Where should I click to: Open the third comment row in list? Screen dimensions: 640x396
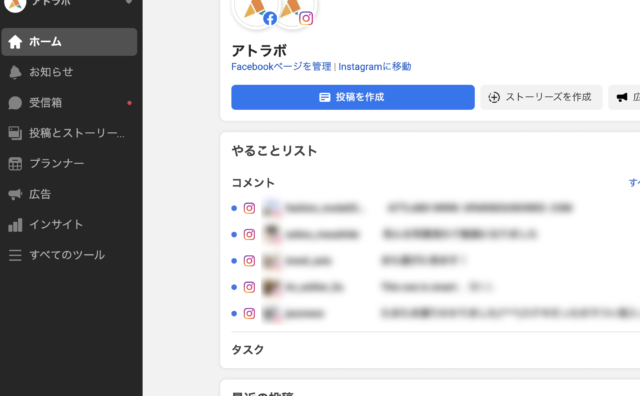pos(436,261)
